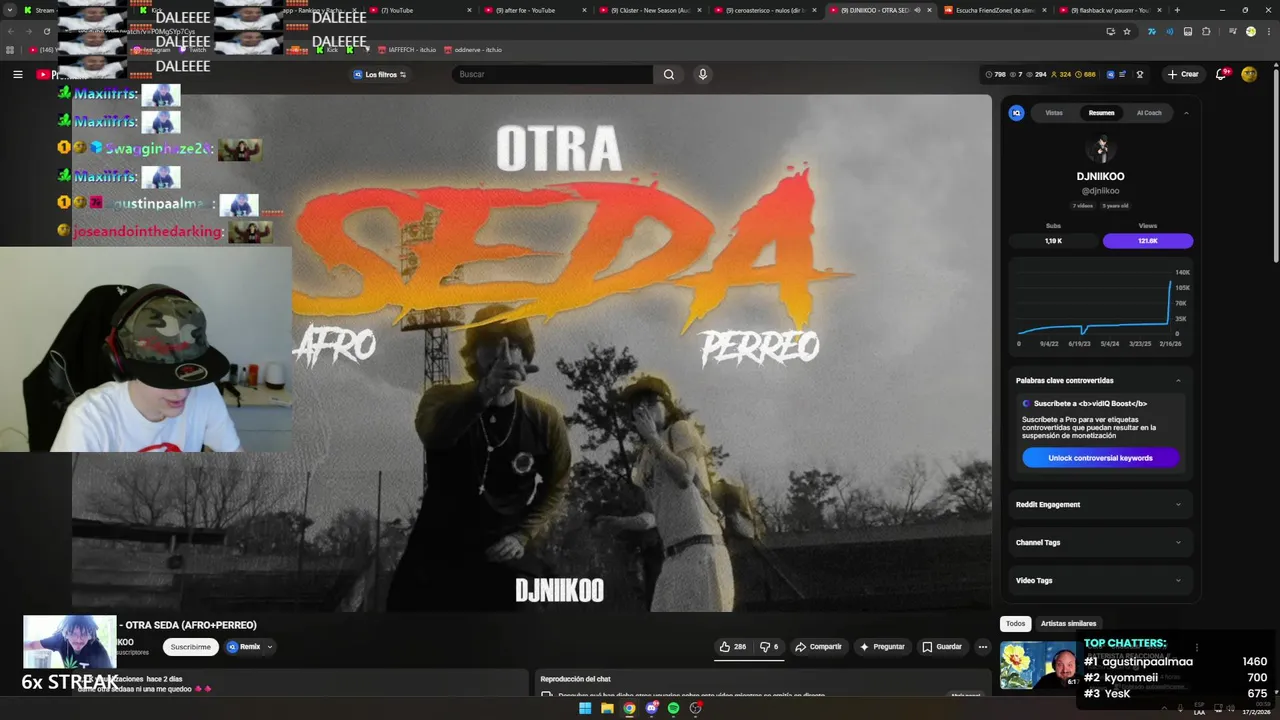Click the vidIQ Remix button

(243, 647)
